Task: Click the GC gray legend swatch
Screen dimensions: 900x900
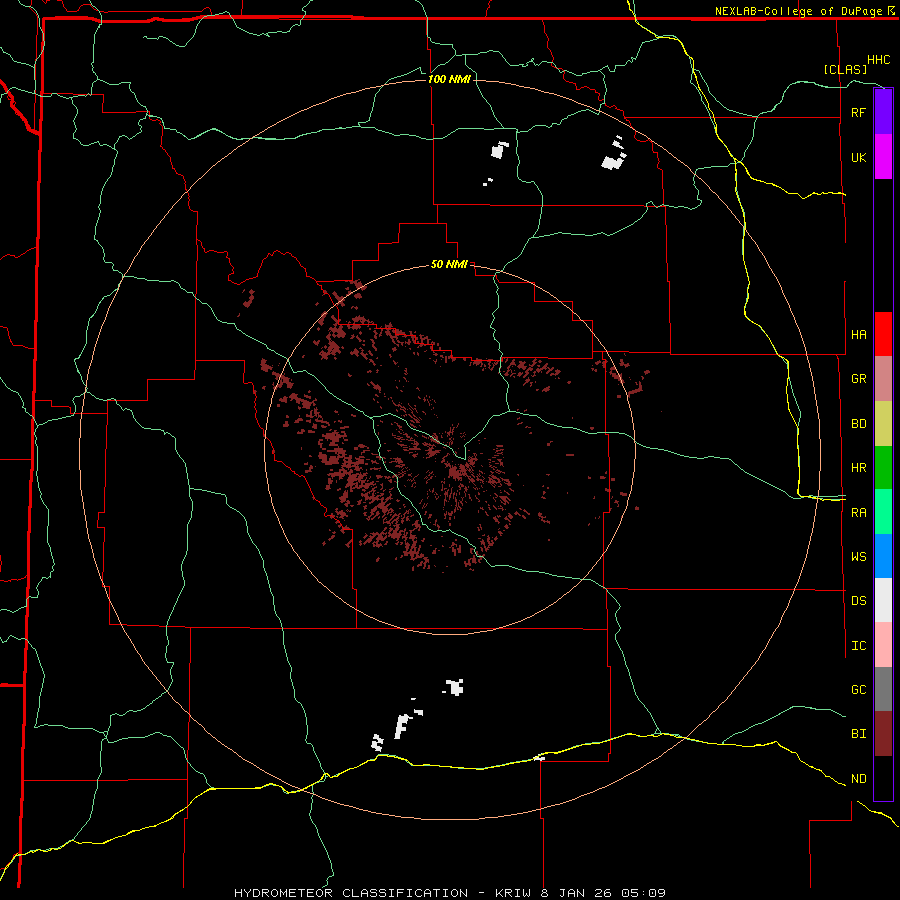Action: pos(883,689)
